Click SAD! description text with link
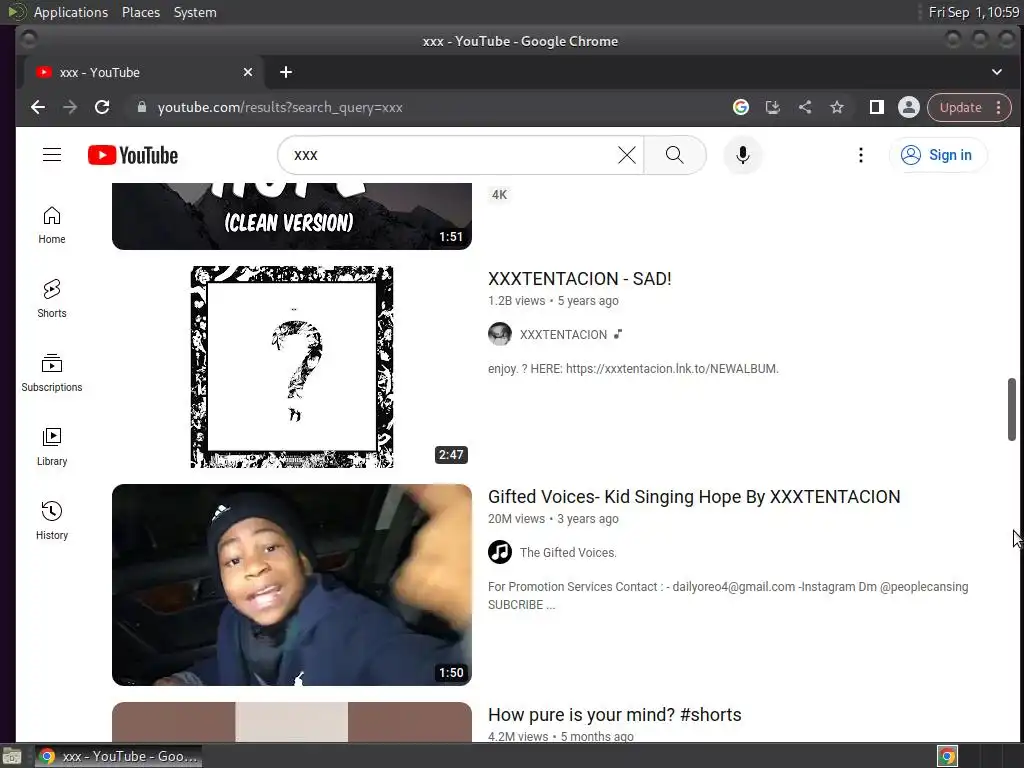Screen dimensions: 1024x768 click(x=633, y=368)
